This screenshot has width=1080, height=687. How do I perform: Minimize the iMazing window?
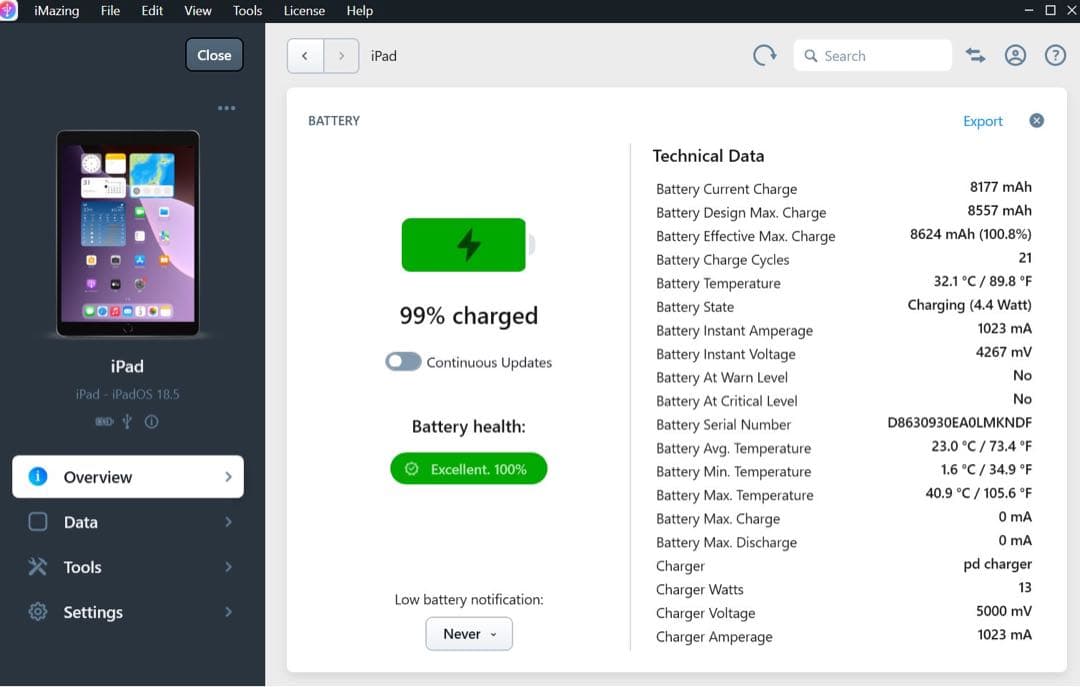pos(1028,10)
